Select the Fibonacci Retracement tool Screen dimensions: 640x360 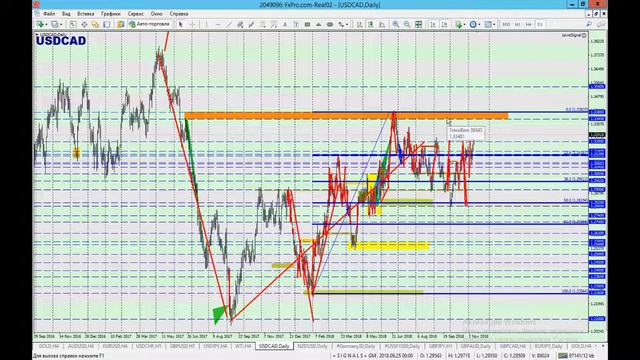tap(262, 24)
